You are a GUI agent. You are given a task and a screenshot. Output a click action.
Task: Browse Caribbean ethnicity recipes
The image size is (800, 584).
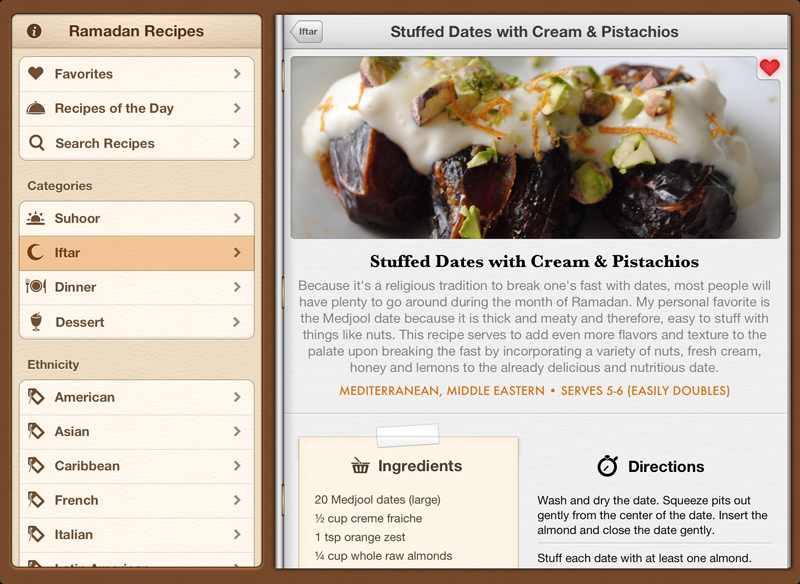[x=137, y=466]
